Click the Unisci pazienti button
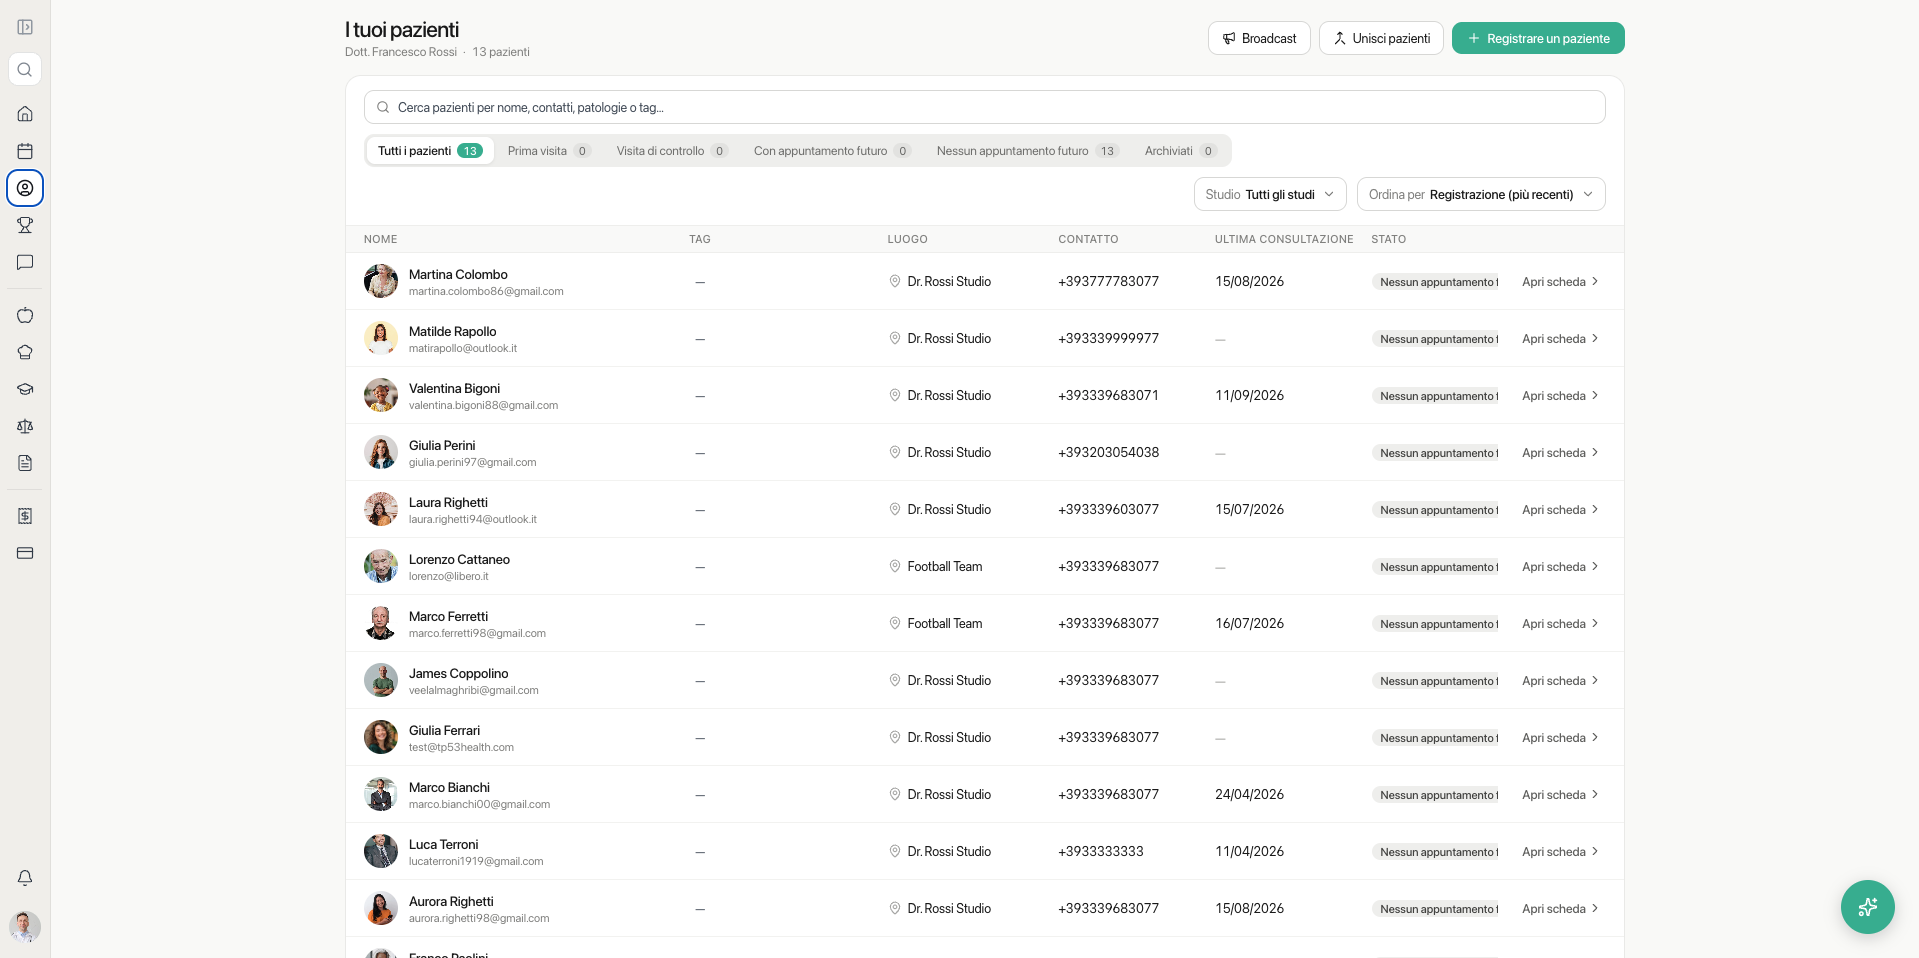 tap(1381, 38)
